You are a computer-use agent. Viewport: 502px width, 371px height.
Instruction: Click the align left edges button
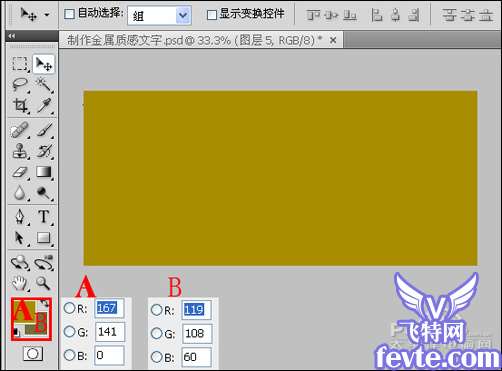point(377,15)
